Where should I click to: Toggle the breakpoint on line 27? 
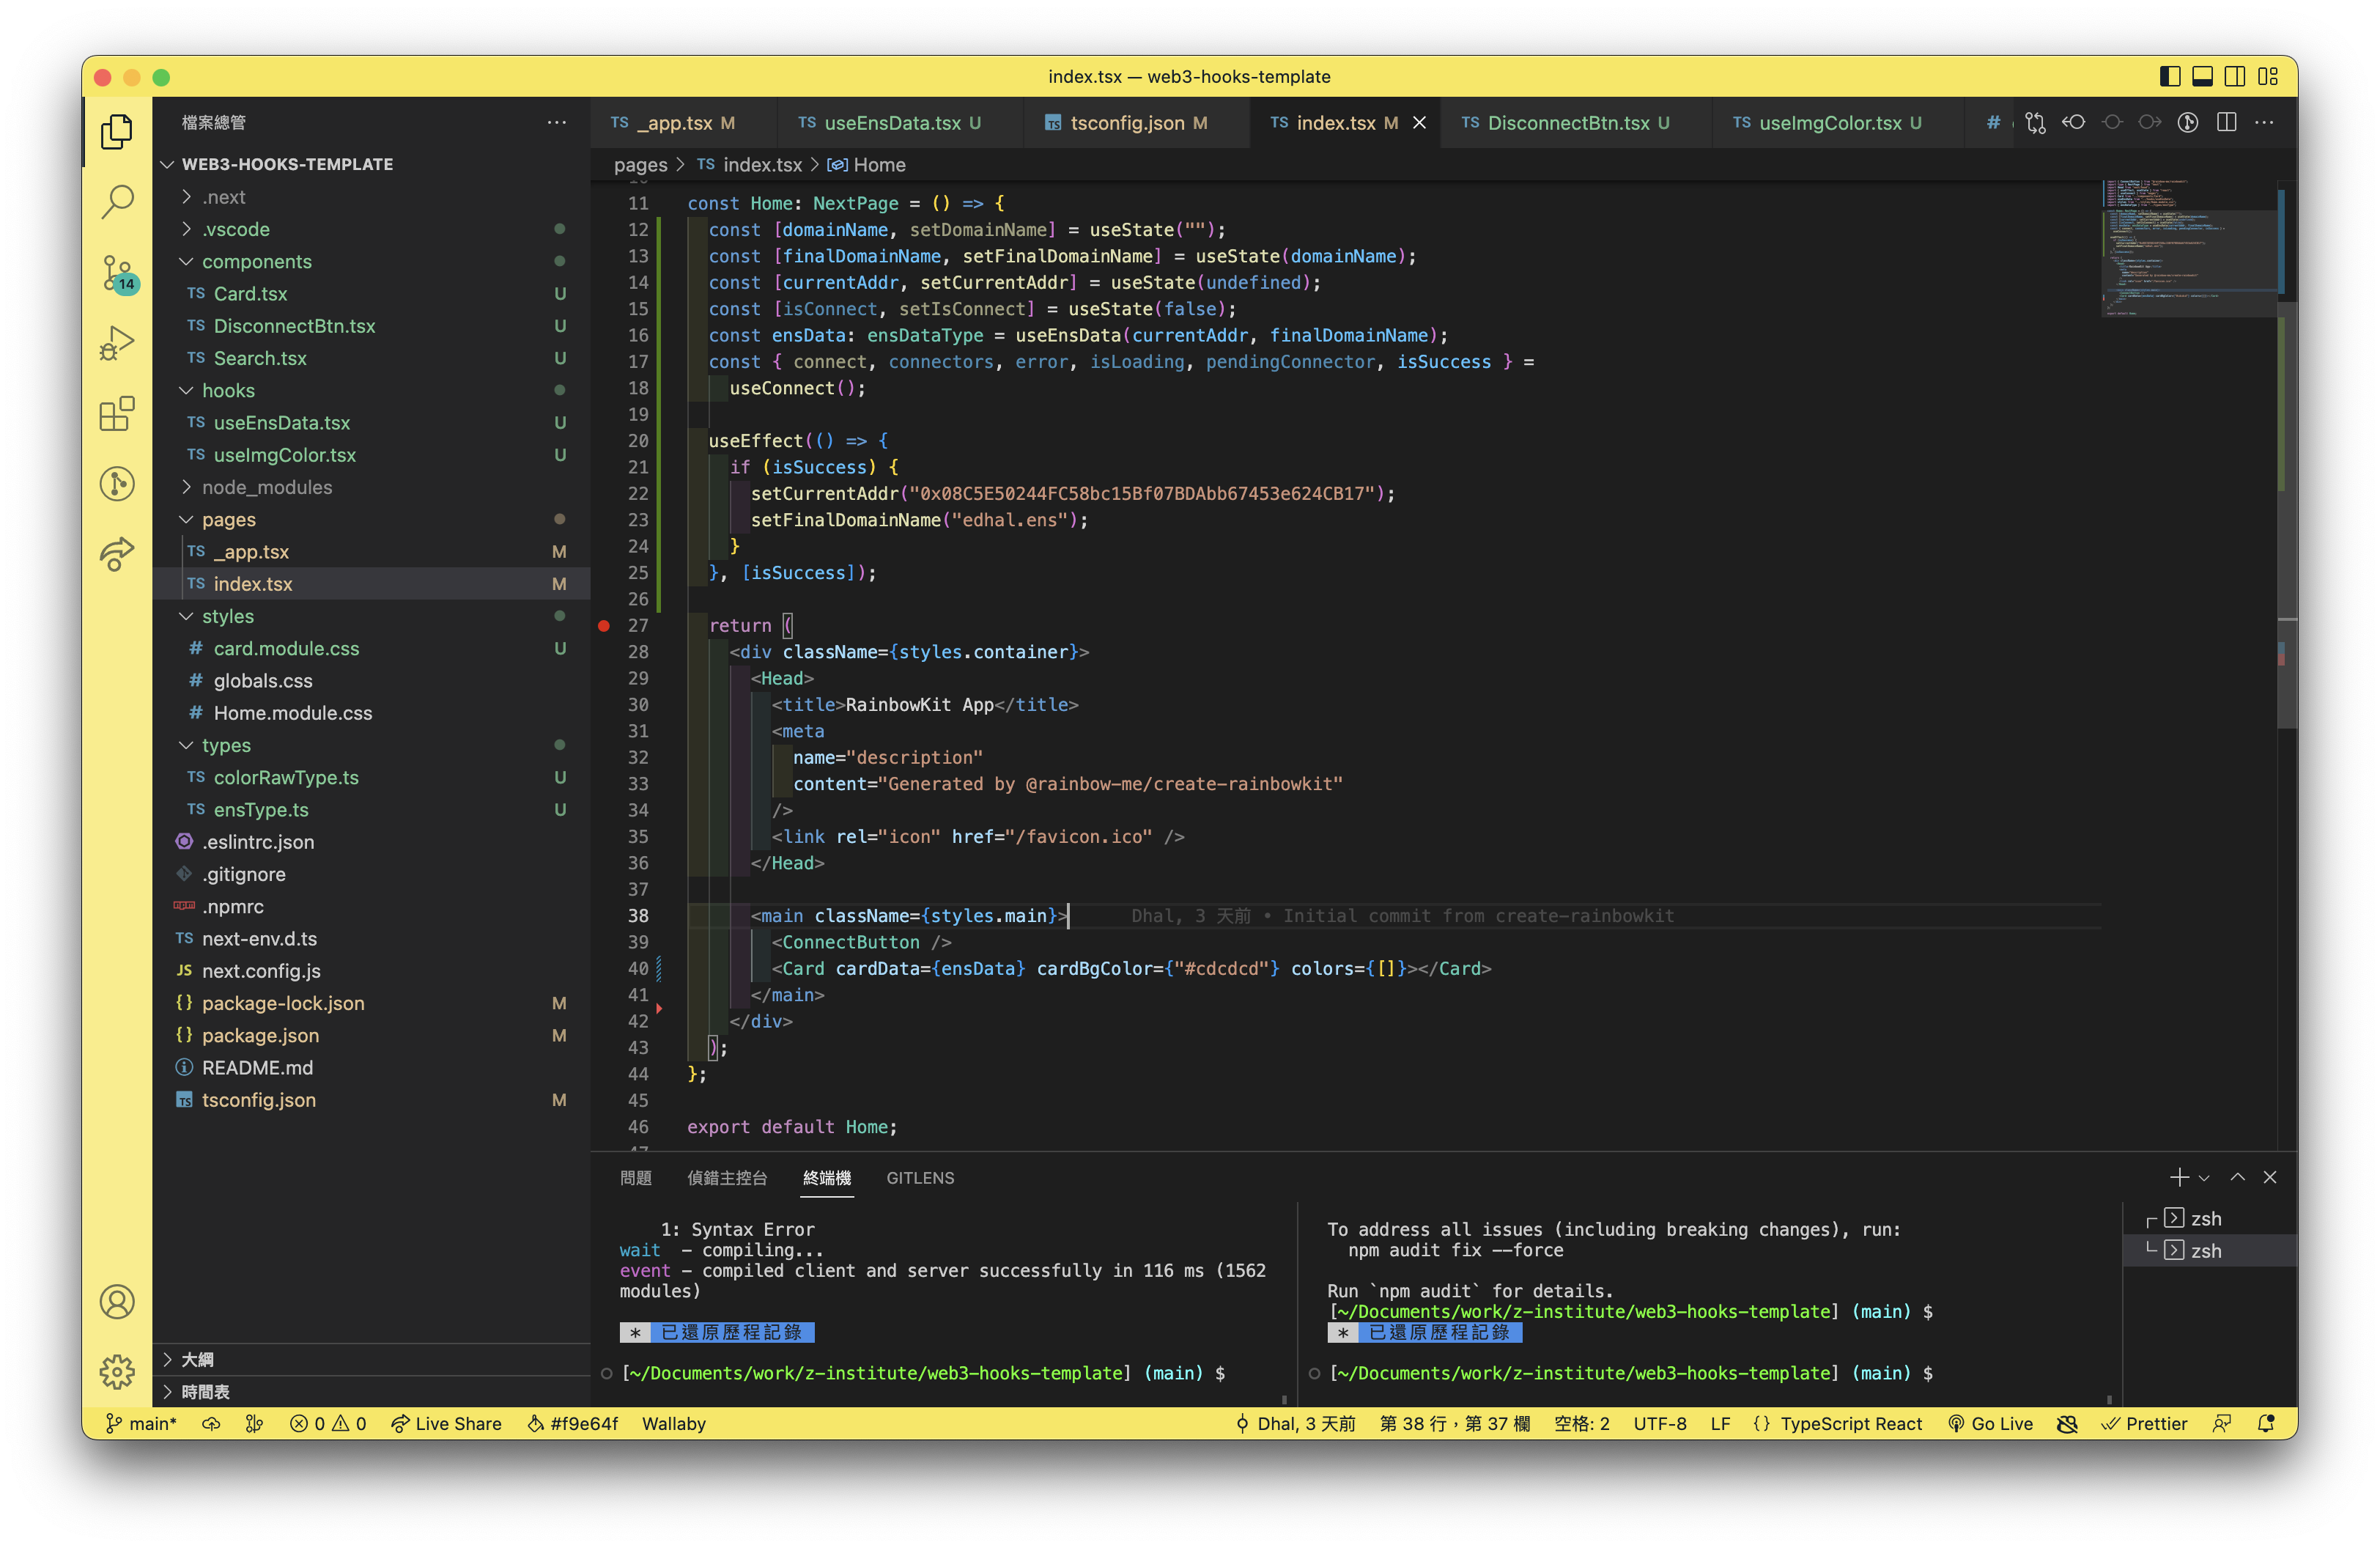(x=604, y=626)
